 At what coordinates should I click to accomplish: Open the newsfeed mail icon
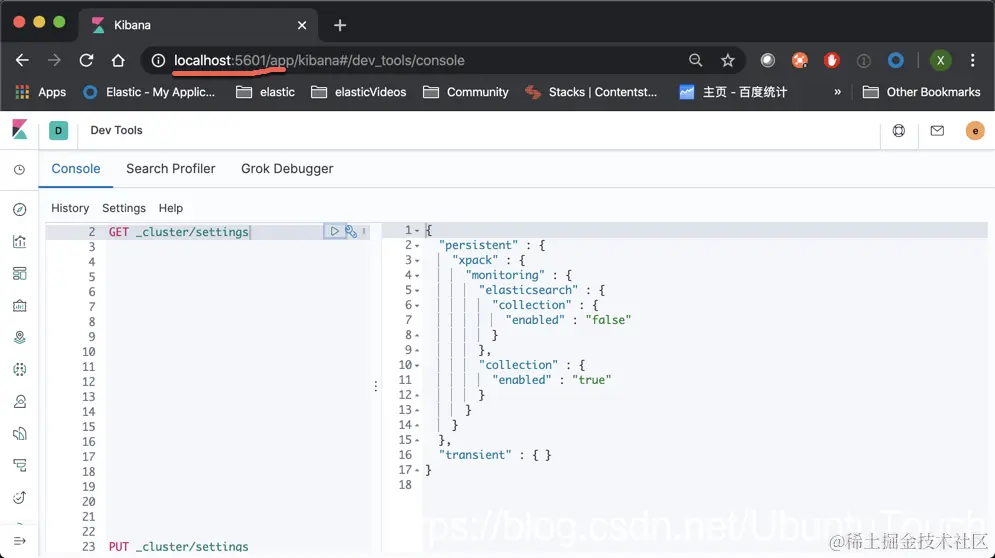tap(937, 131)
